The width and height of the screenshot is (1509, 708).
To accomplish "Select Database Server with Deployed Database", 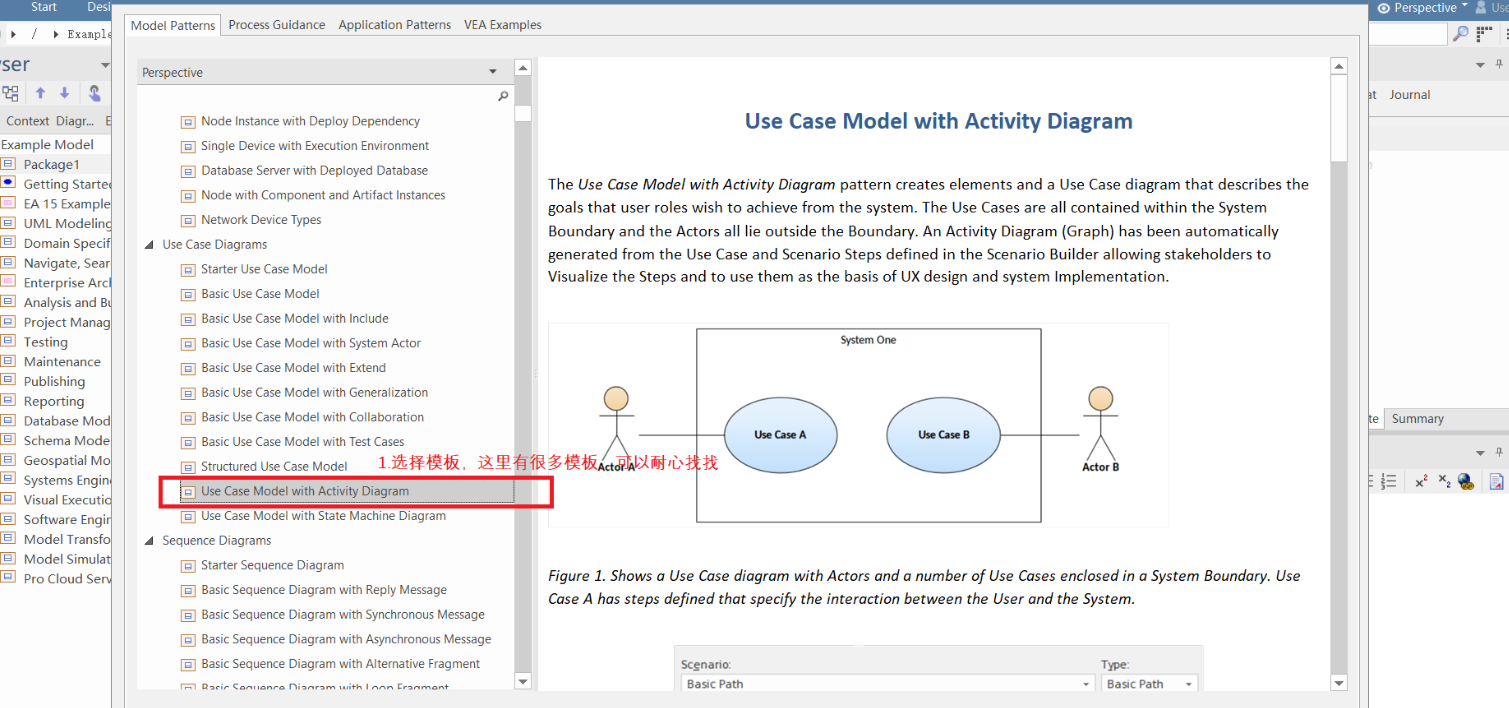I will click(x=314, y=171).
